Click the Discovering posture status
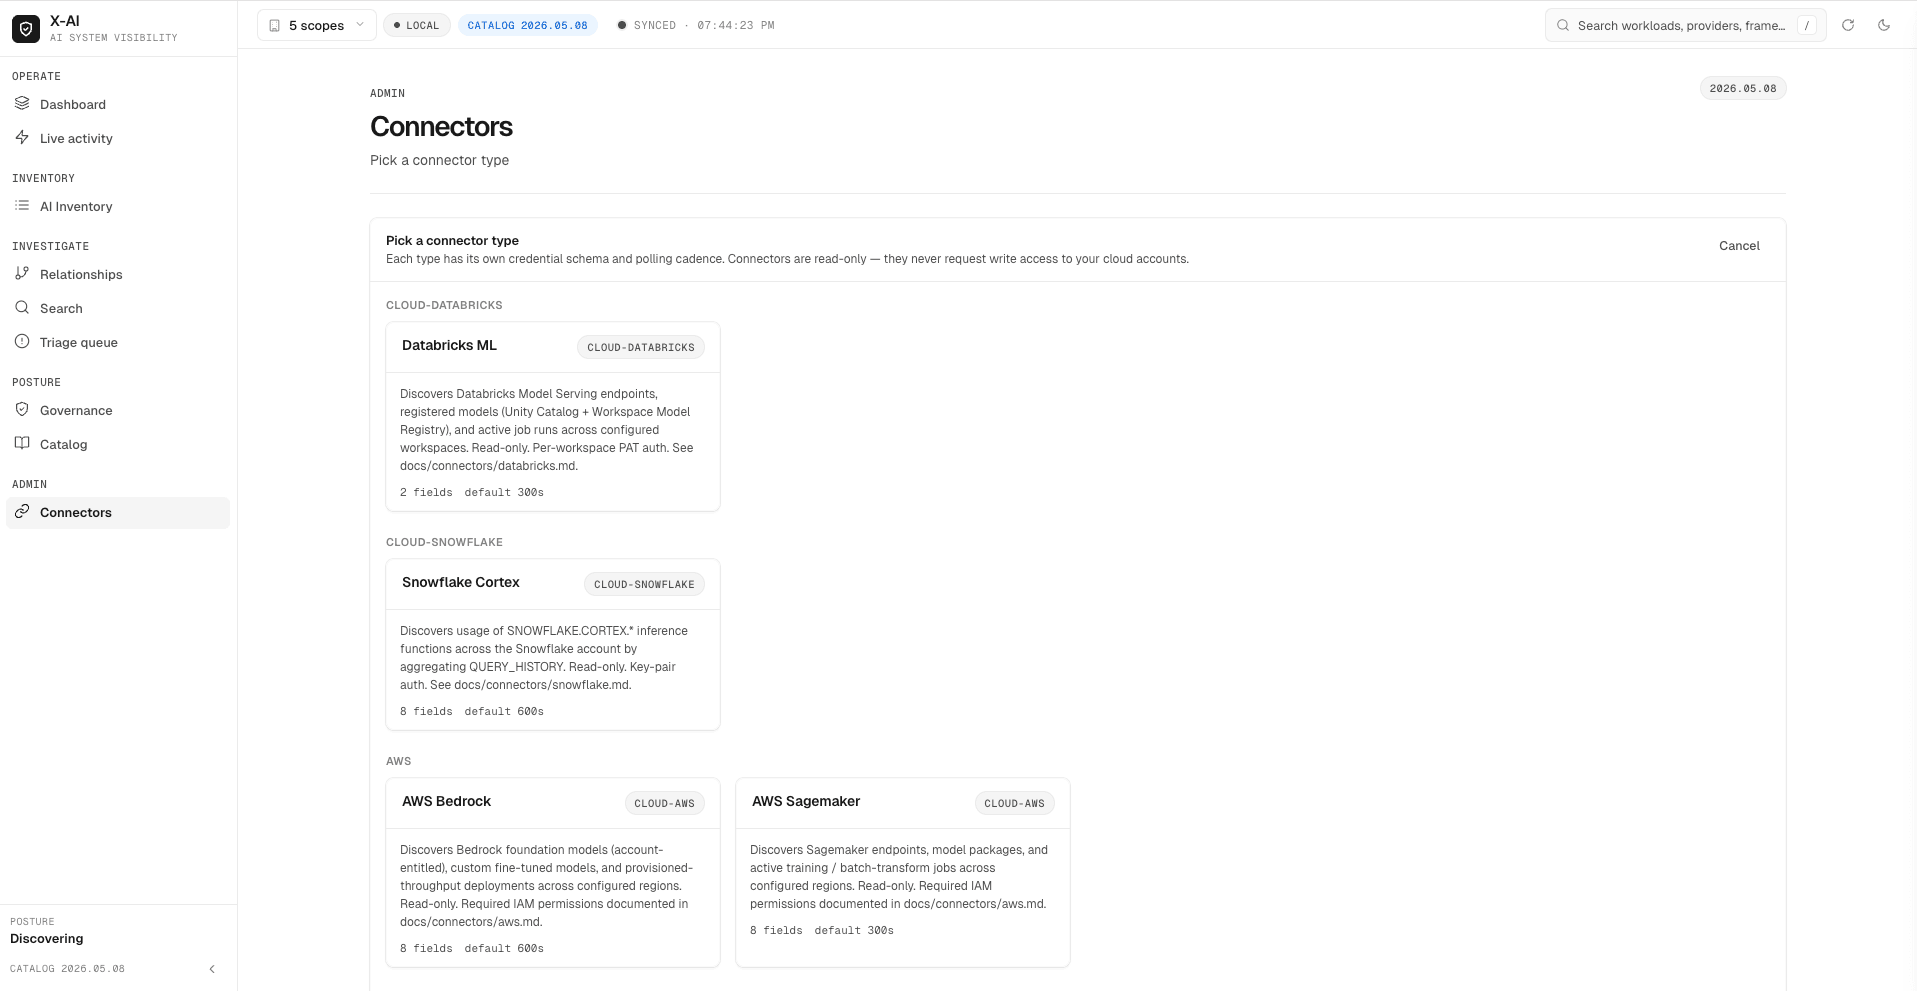Screen dimensions: 1917x991 pos(47,938)
